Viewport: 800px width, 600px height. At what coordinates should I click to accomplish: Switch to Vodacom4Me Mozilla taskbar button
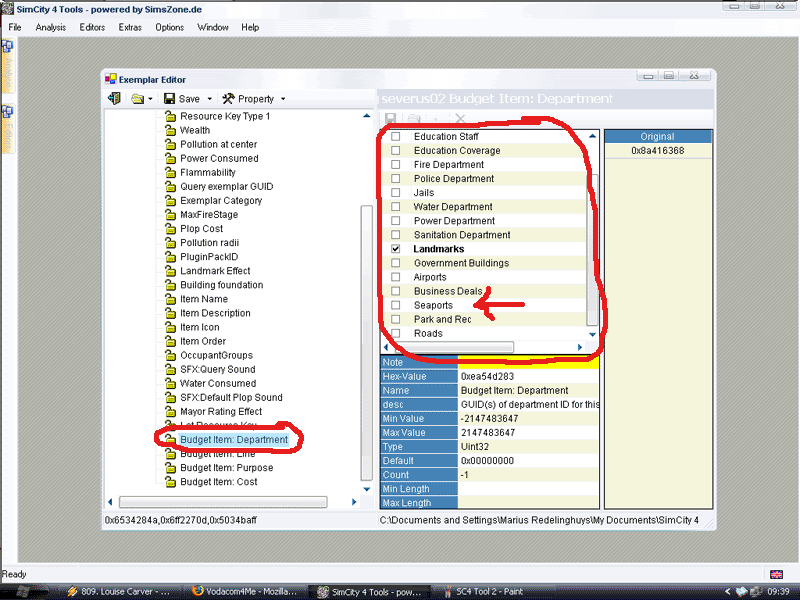pos(244,591)
